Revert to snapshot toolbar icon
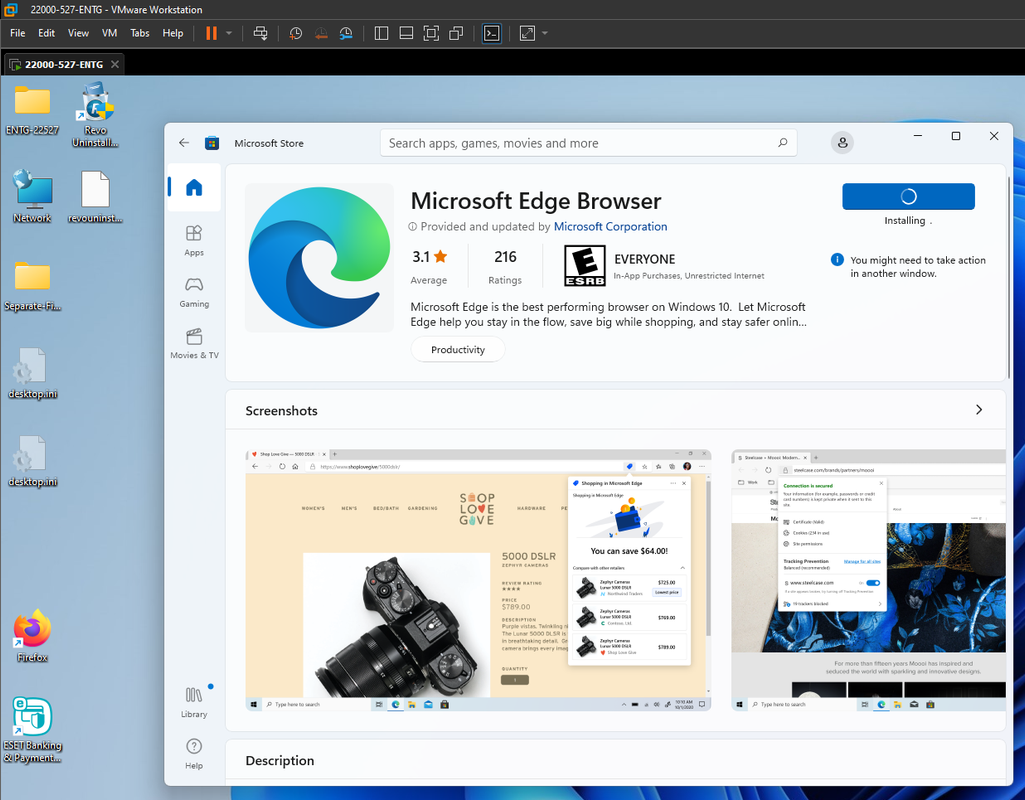The image size is (1025, 800). pos(321,33)
